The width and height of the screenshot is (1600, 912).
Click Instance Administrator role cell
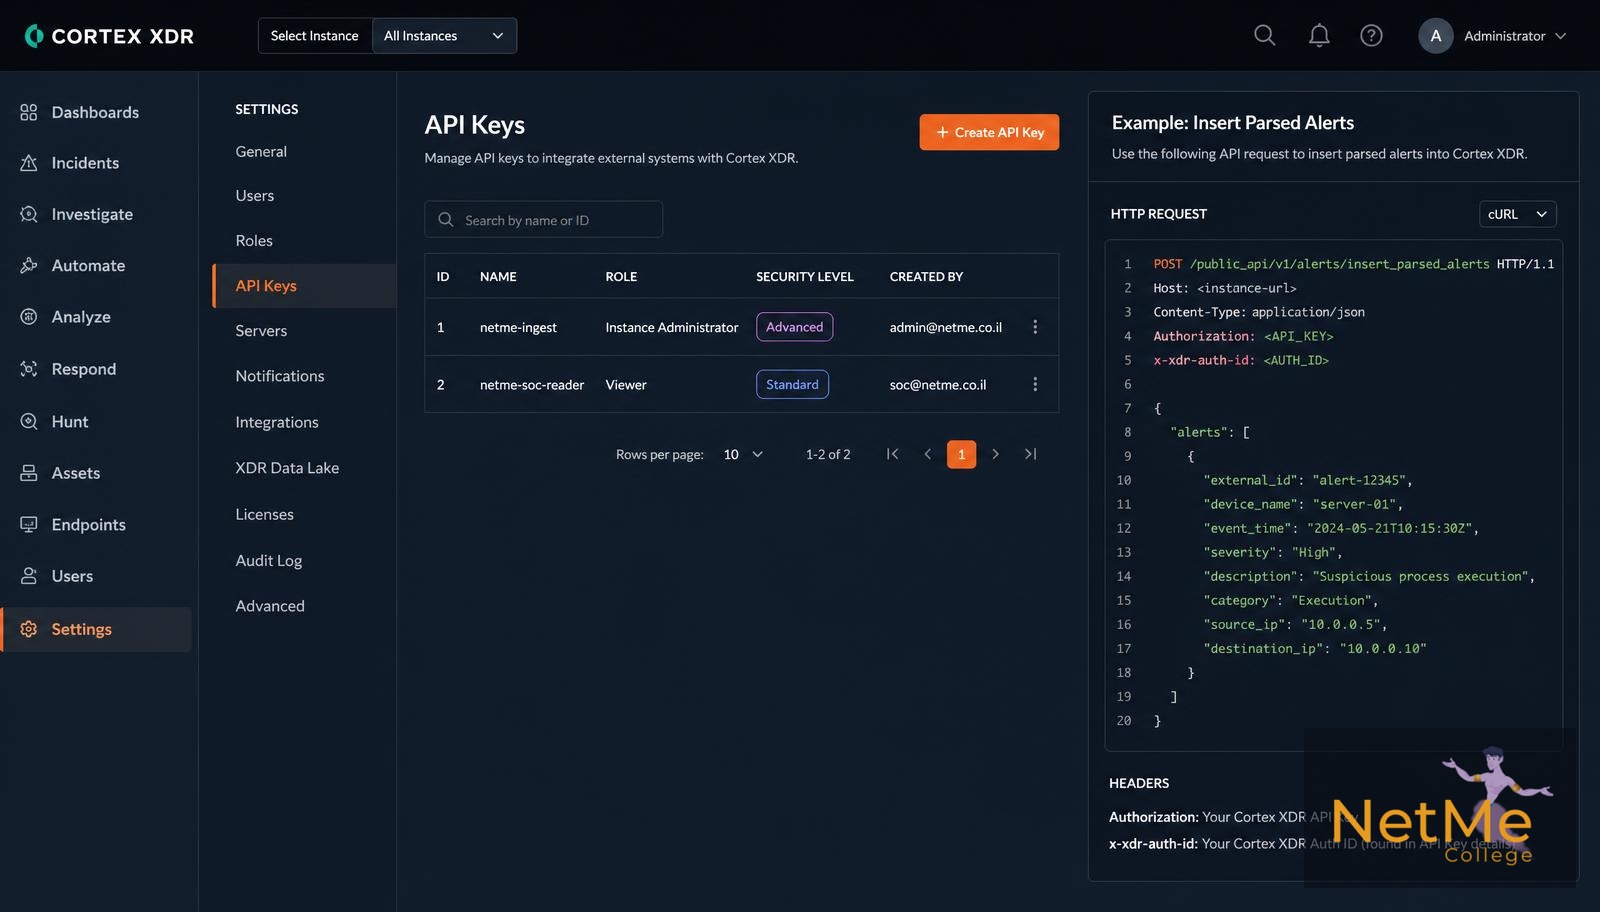[x=672, y=327]
